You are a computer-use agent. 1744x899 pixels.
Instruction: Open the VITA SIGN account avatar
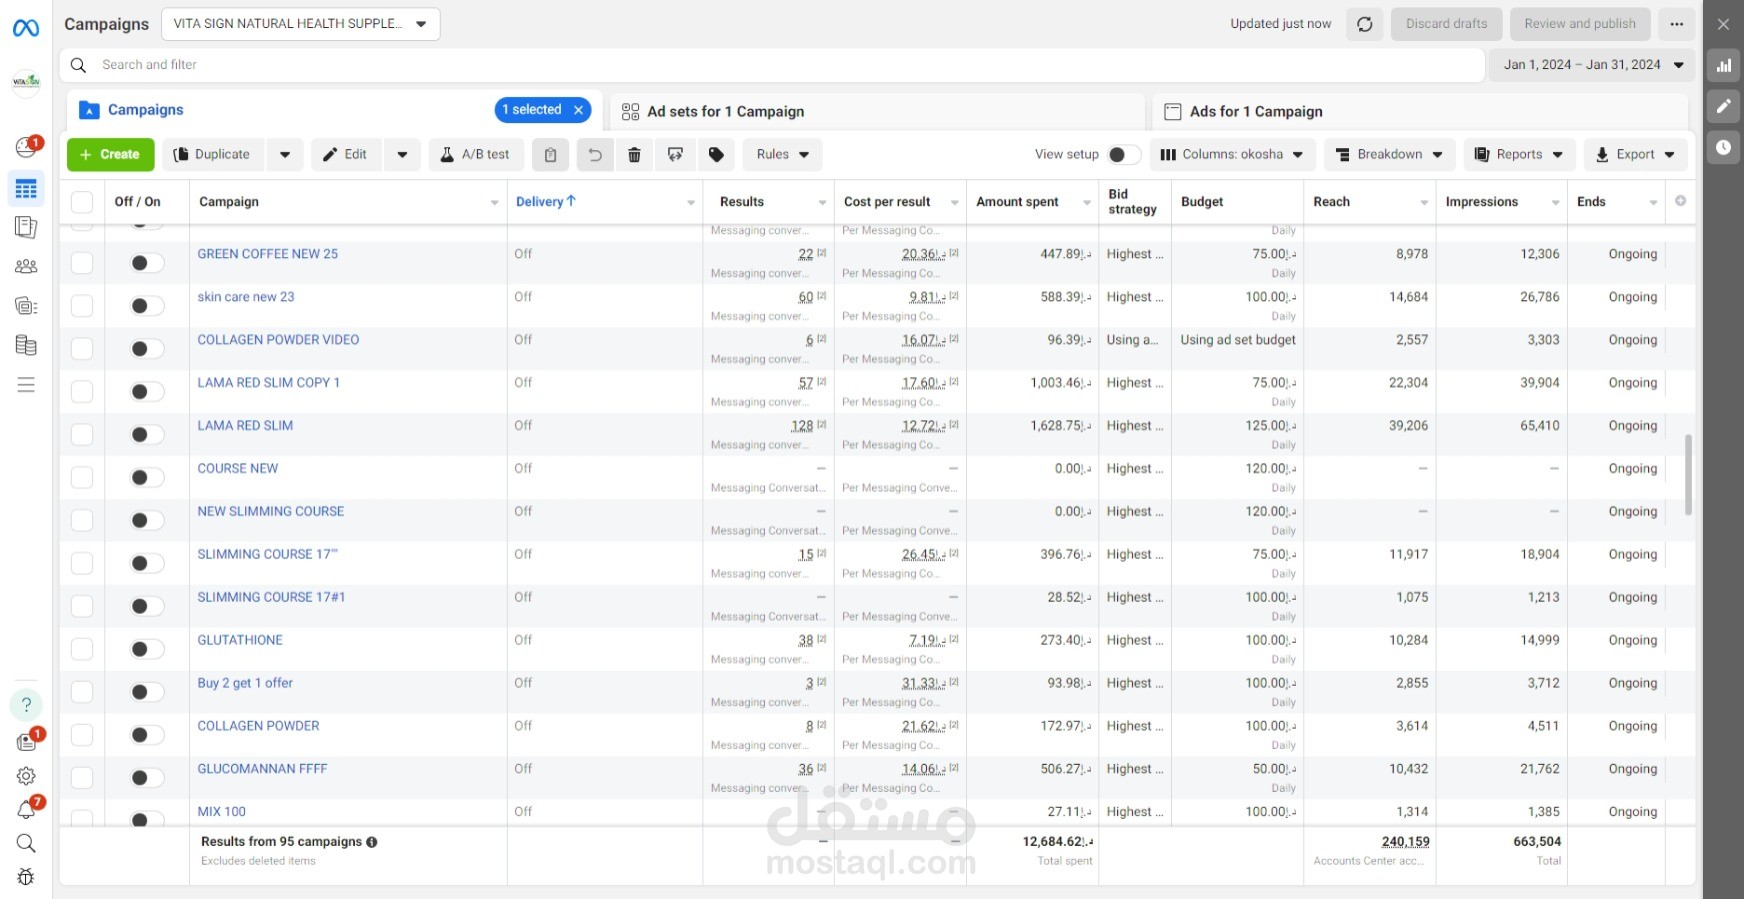(26, 82)
